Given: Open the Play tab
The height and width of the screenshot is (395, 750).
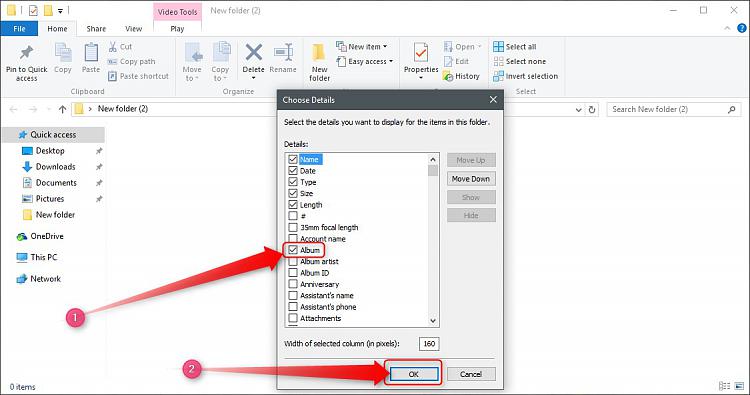Looking at the screenshot, I should (x=177, y=29).
